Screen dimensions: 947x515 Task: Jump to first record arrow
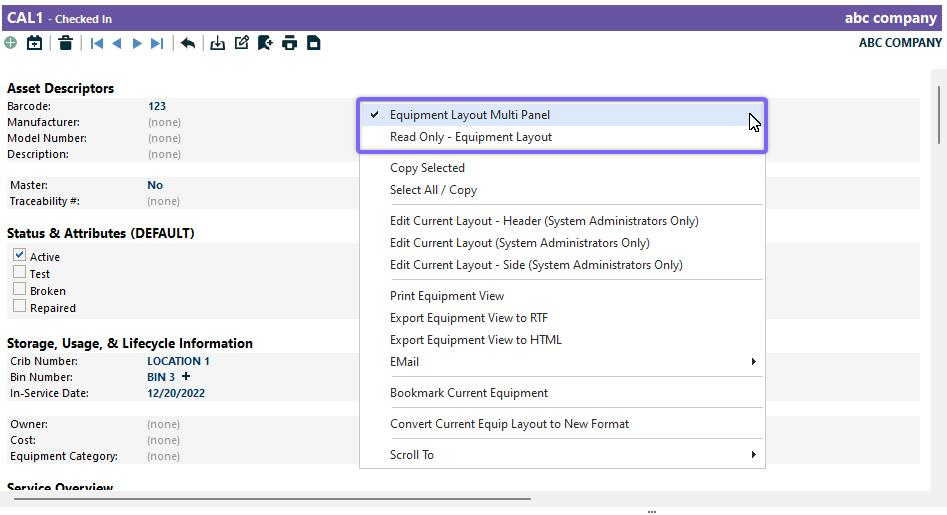97,43
